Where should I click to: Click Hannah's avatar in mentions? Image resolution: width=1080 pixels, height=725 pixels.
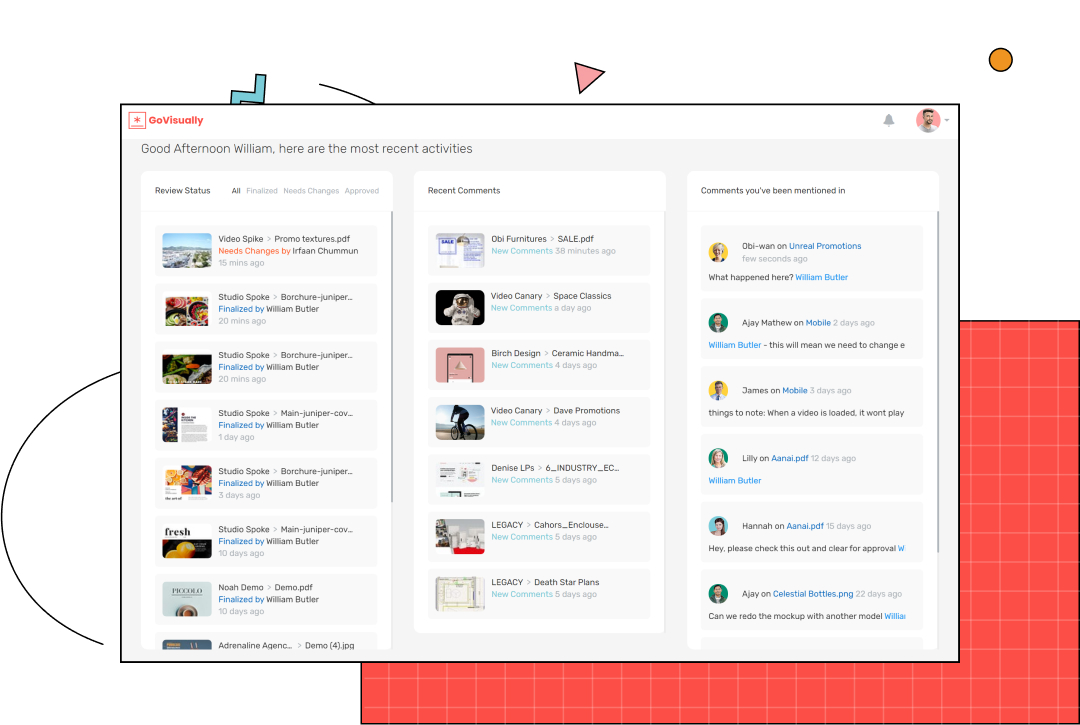pos(718,526)
